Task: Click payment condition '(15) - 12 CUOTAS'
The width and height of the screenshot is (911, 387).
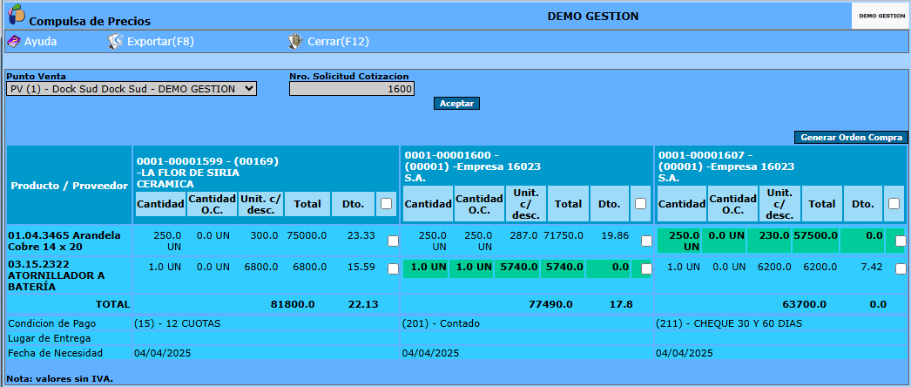Action: (x=177, y=324)
